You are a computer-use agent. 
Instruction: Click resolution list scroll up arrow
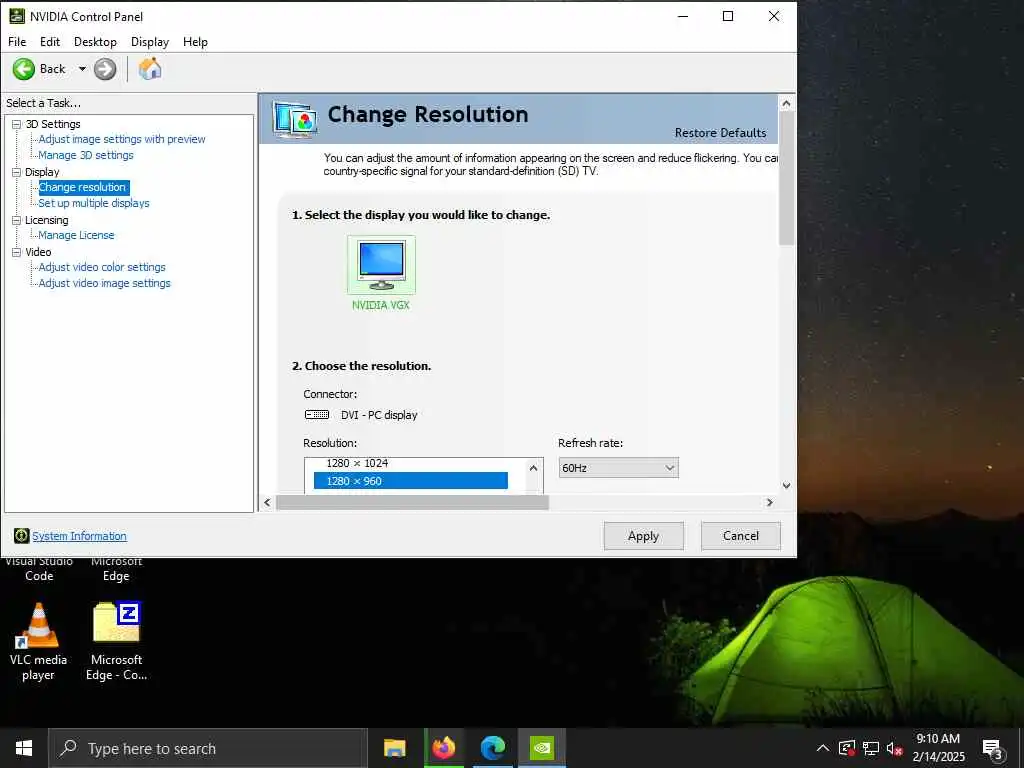click(534, 468)
